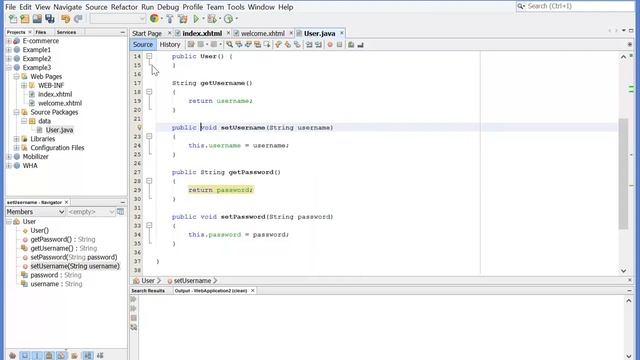The height and width of the screenshot is (360, 640).
Task: Click the editor vertical scrollbar thumb
Action: coord(623,173)
